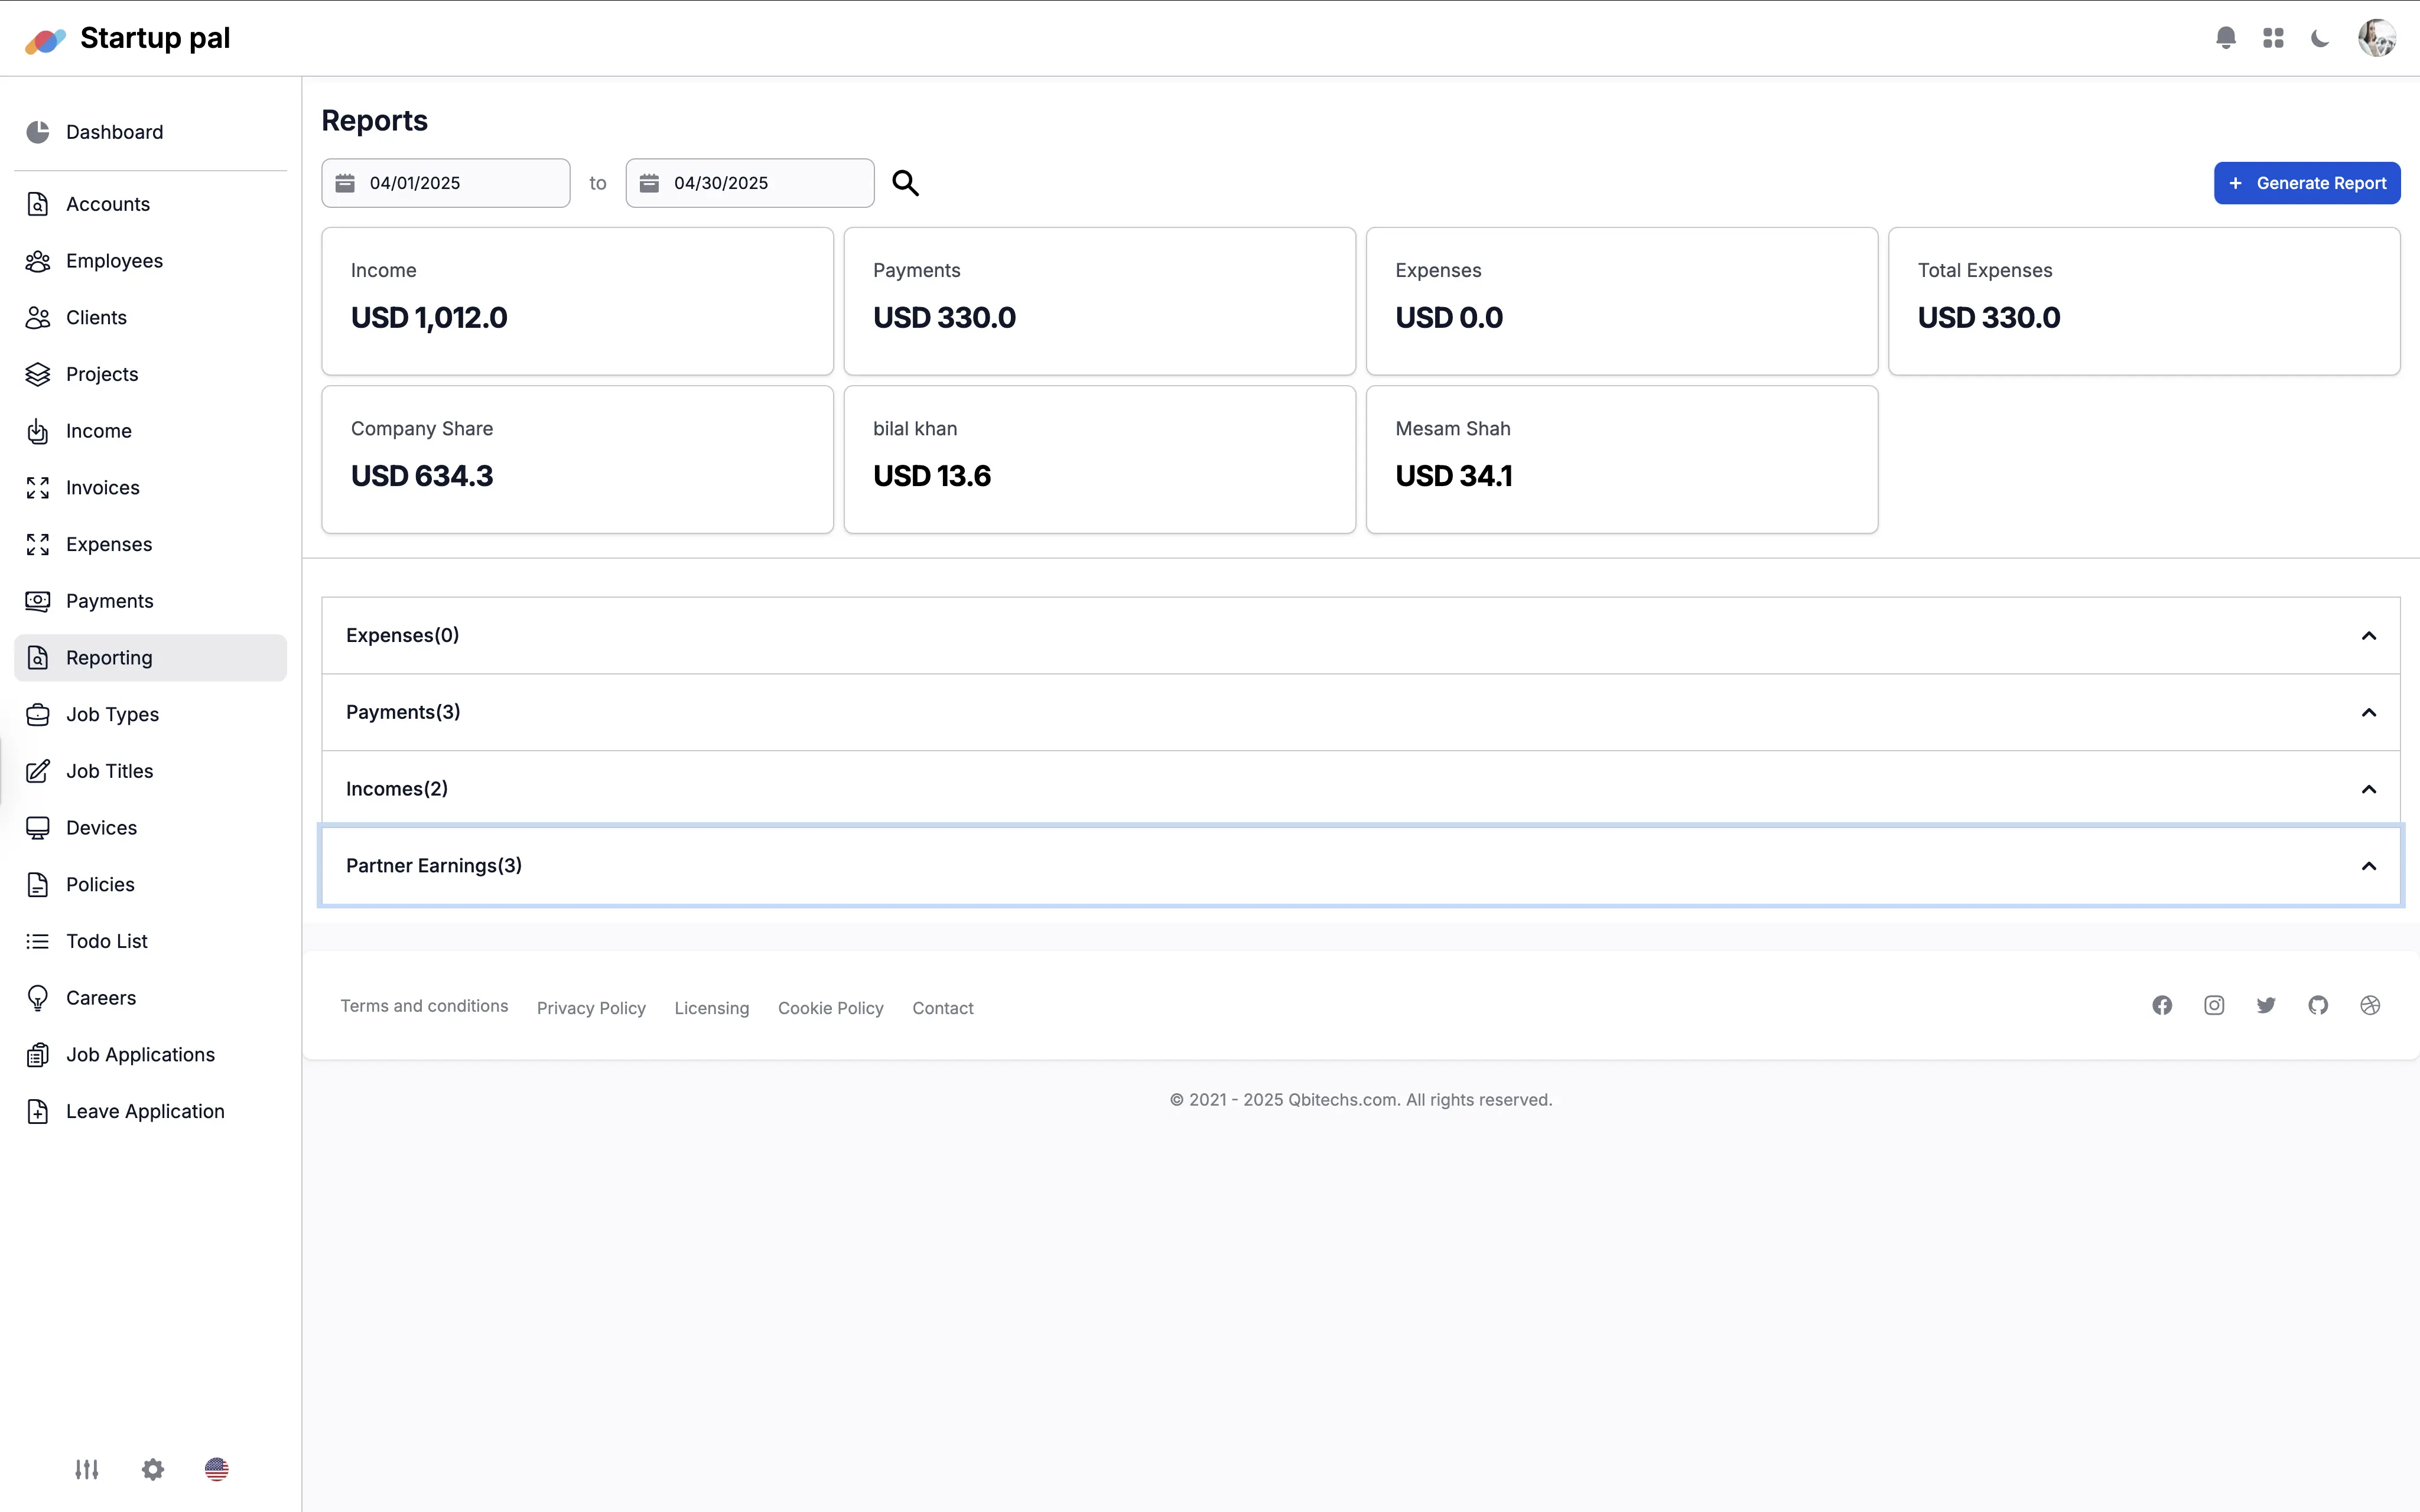Open the notifications bell icon
This screenshot has height=1512, width=2420.
tap(2225, 38)
